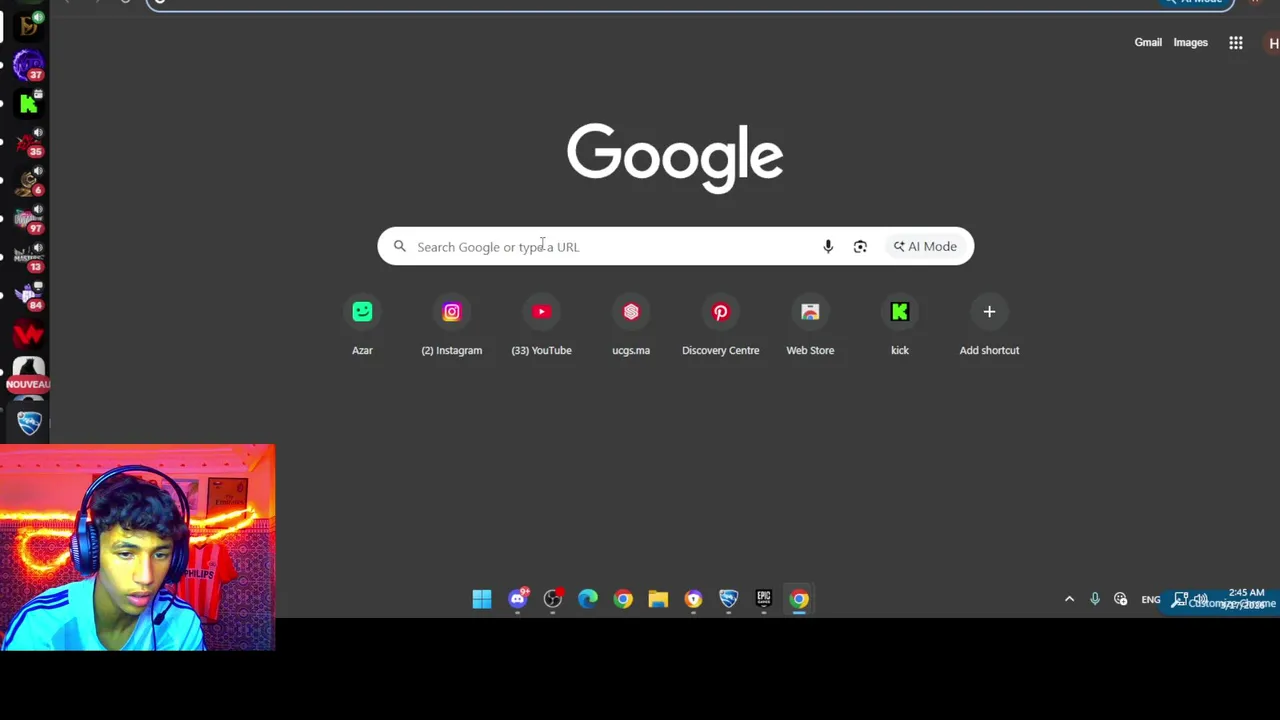Image resolution: width=1280 pixels, height=720 pixels.
Task: Open the Discord server with 13 badge
Action: click(29, 257)
